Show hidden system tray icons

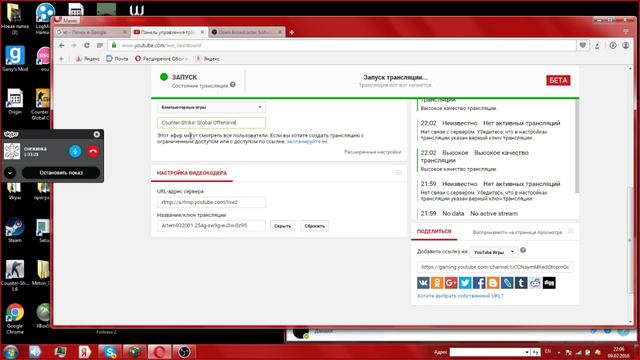tap(559, 352)
